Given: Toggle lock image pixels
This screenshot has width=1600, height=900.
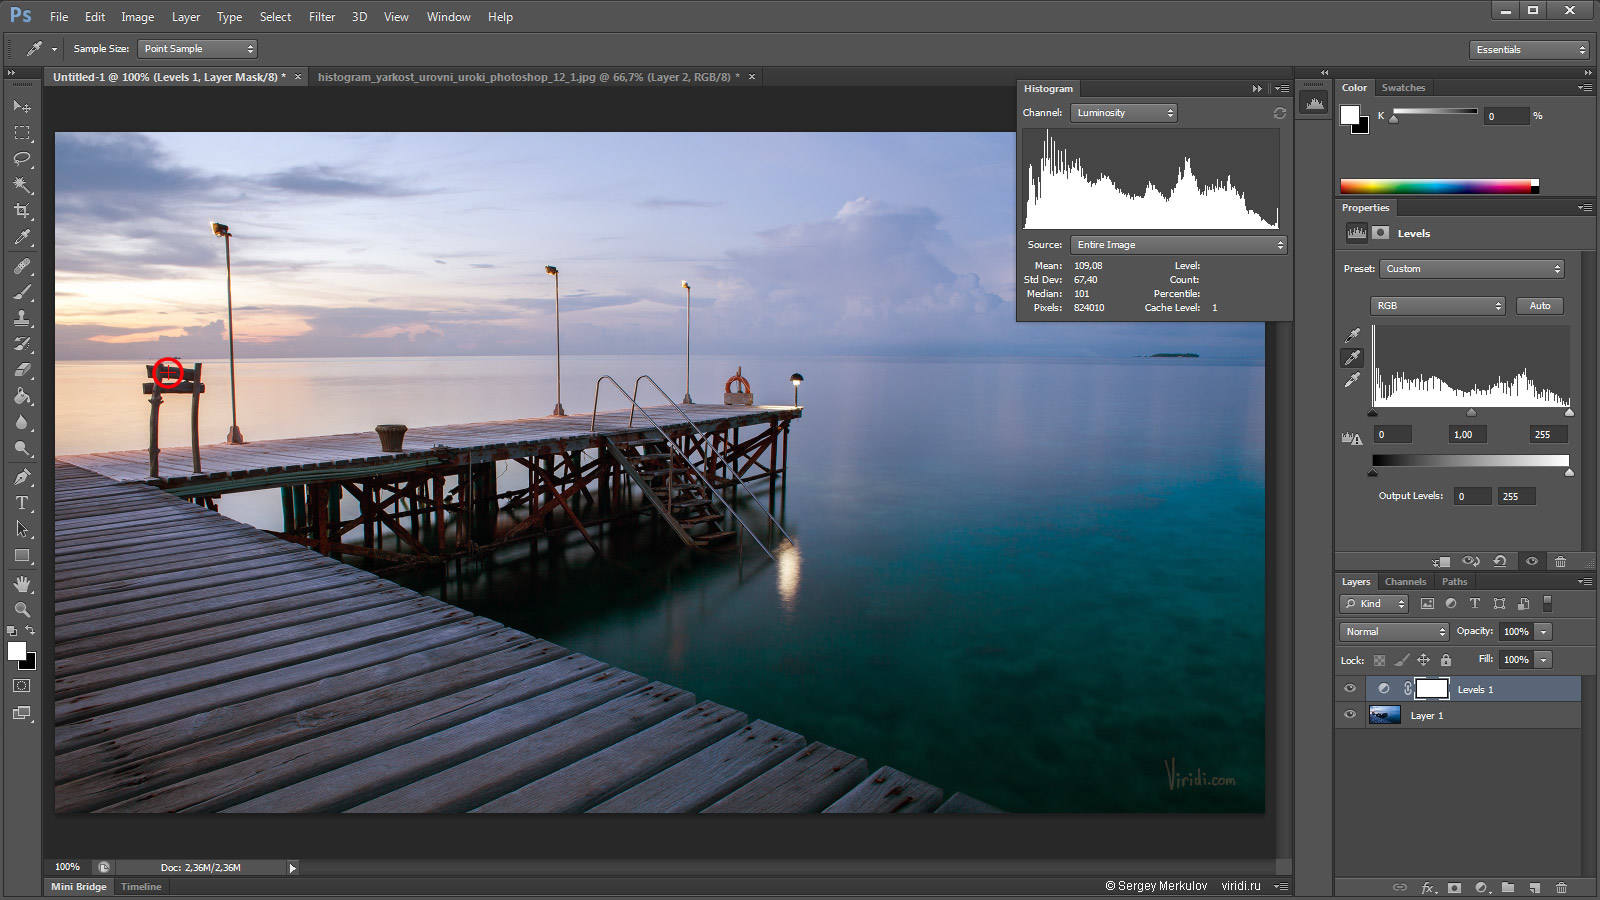Looking at the screenshot, I should 1402,660.
